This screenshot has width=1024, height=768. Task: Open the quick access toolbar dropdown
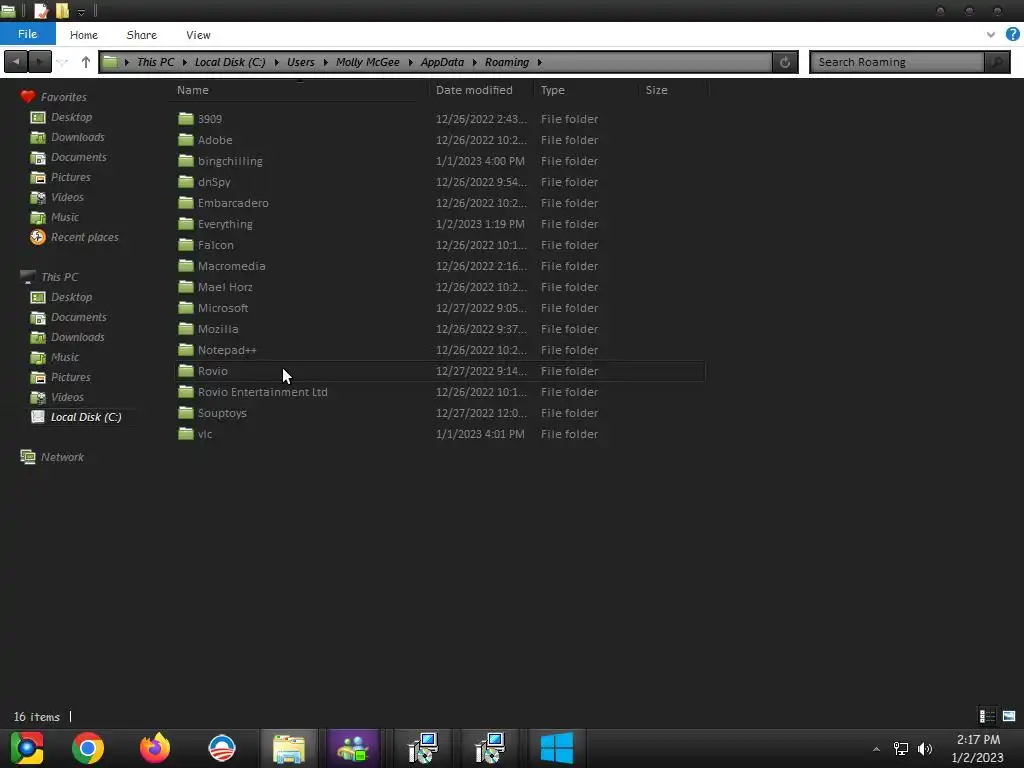[81, 12]
